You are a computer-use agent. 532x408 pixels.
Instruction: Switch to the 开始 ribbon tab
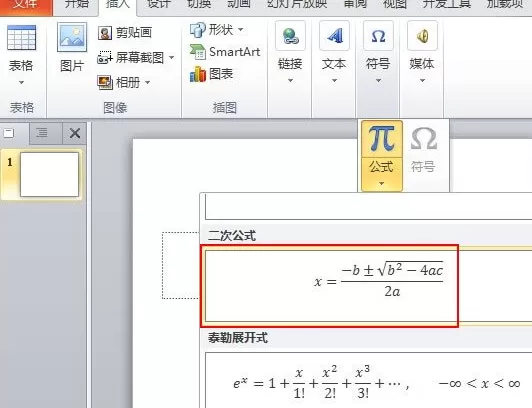(77, 5)
